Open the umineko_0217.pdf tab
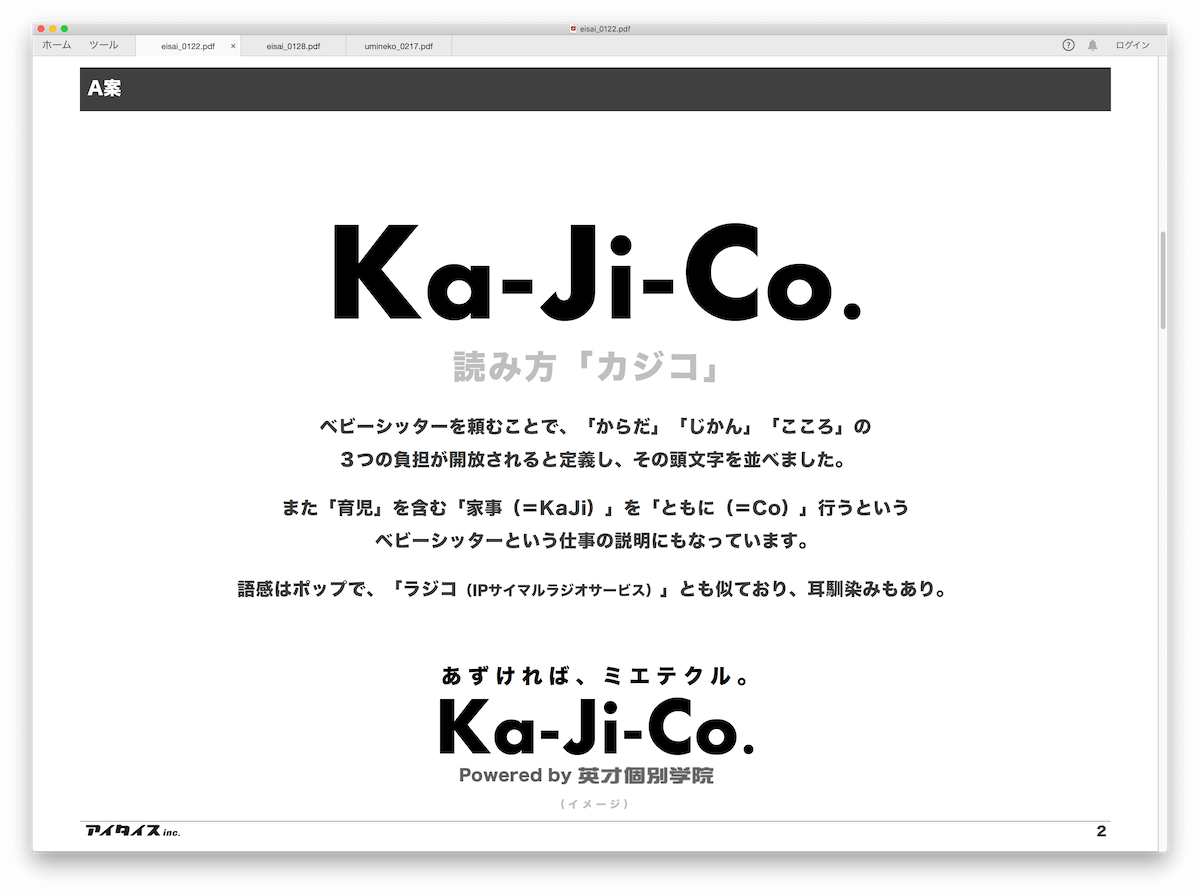This screenshot has height=895, width=1200. (x=398, y=46)
